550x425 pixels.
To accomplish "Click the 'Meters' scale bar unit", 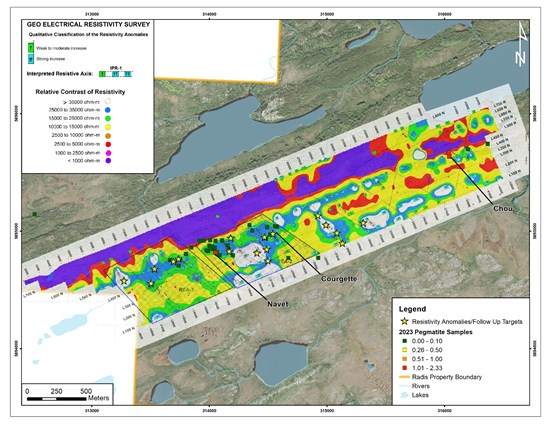I will [x=99, y=398].
